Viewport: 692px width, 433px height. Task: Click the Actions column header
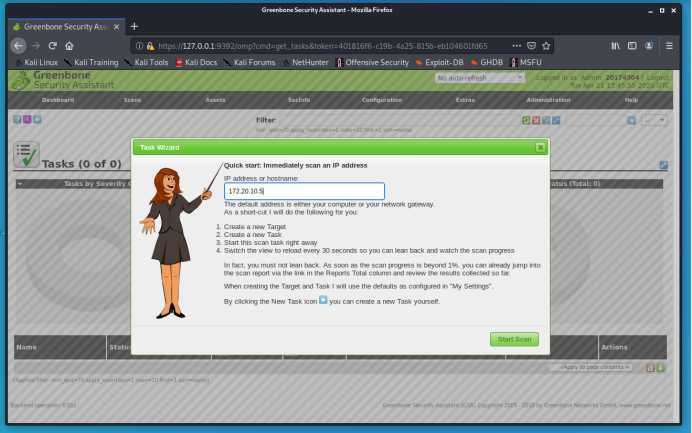pos(614,347)
